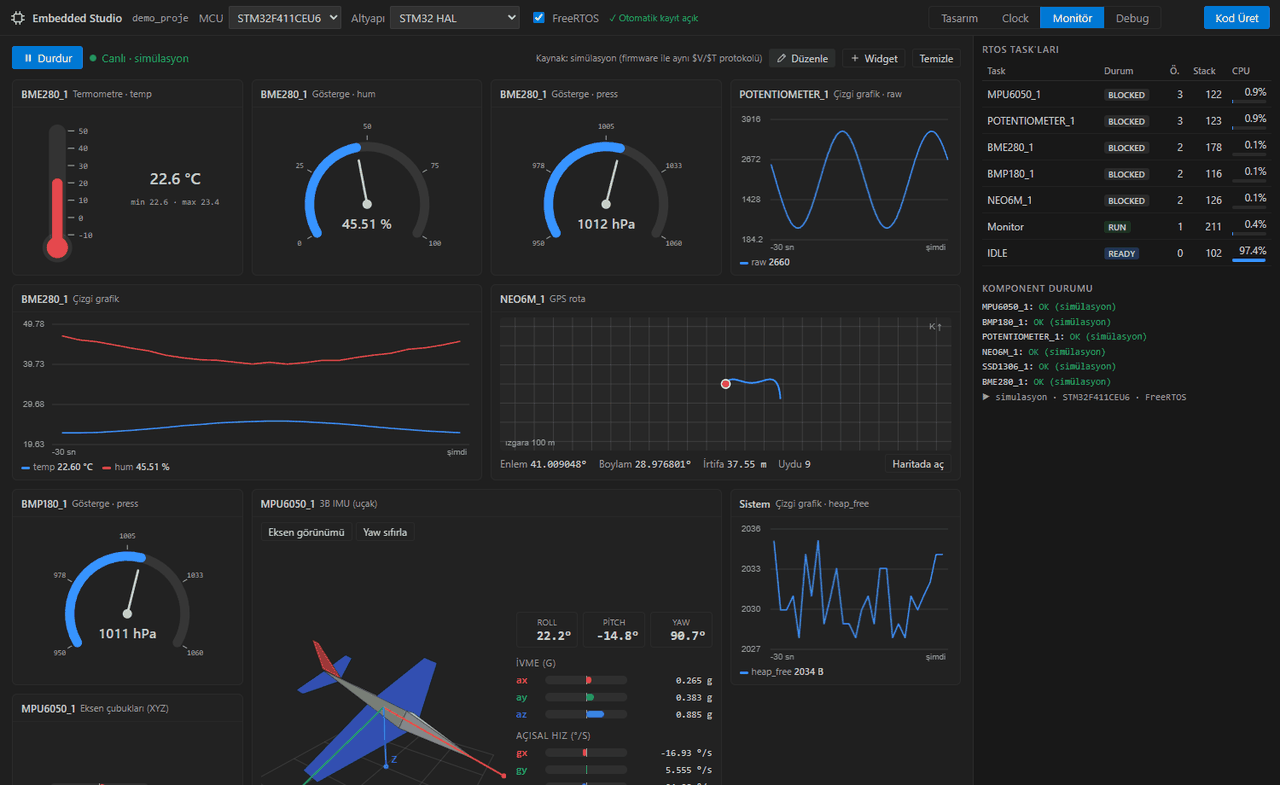1280x785 pixels.
Task: Click the CPU column header
Action: (x=1241, y=71)
